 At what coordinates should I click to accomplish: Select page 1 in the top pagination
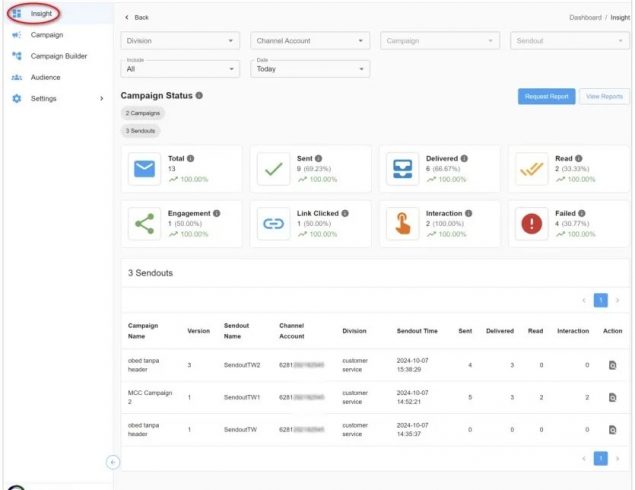pyautogui.click(x=601, y=299)
